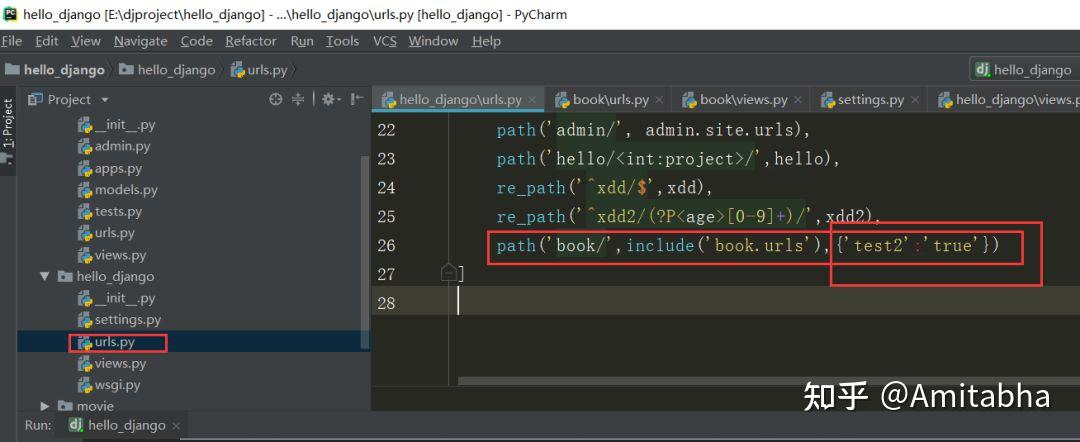1080x442 pixels.
Task: Click the PyCharm icon in title bar
Action: coord(10,14)
